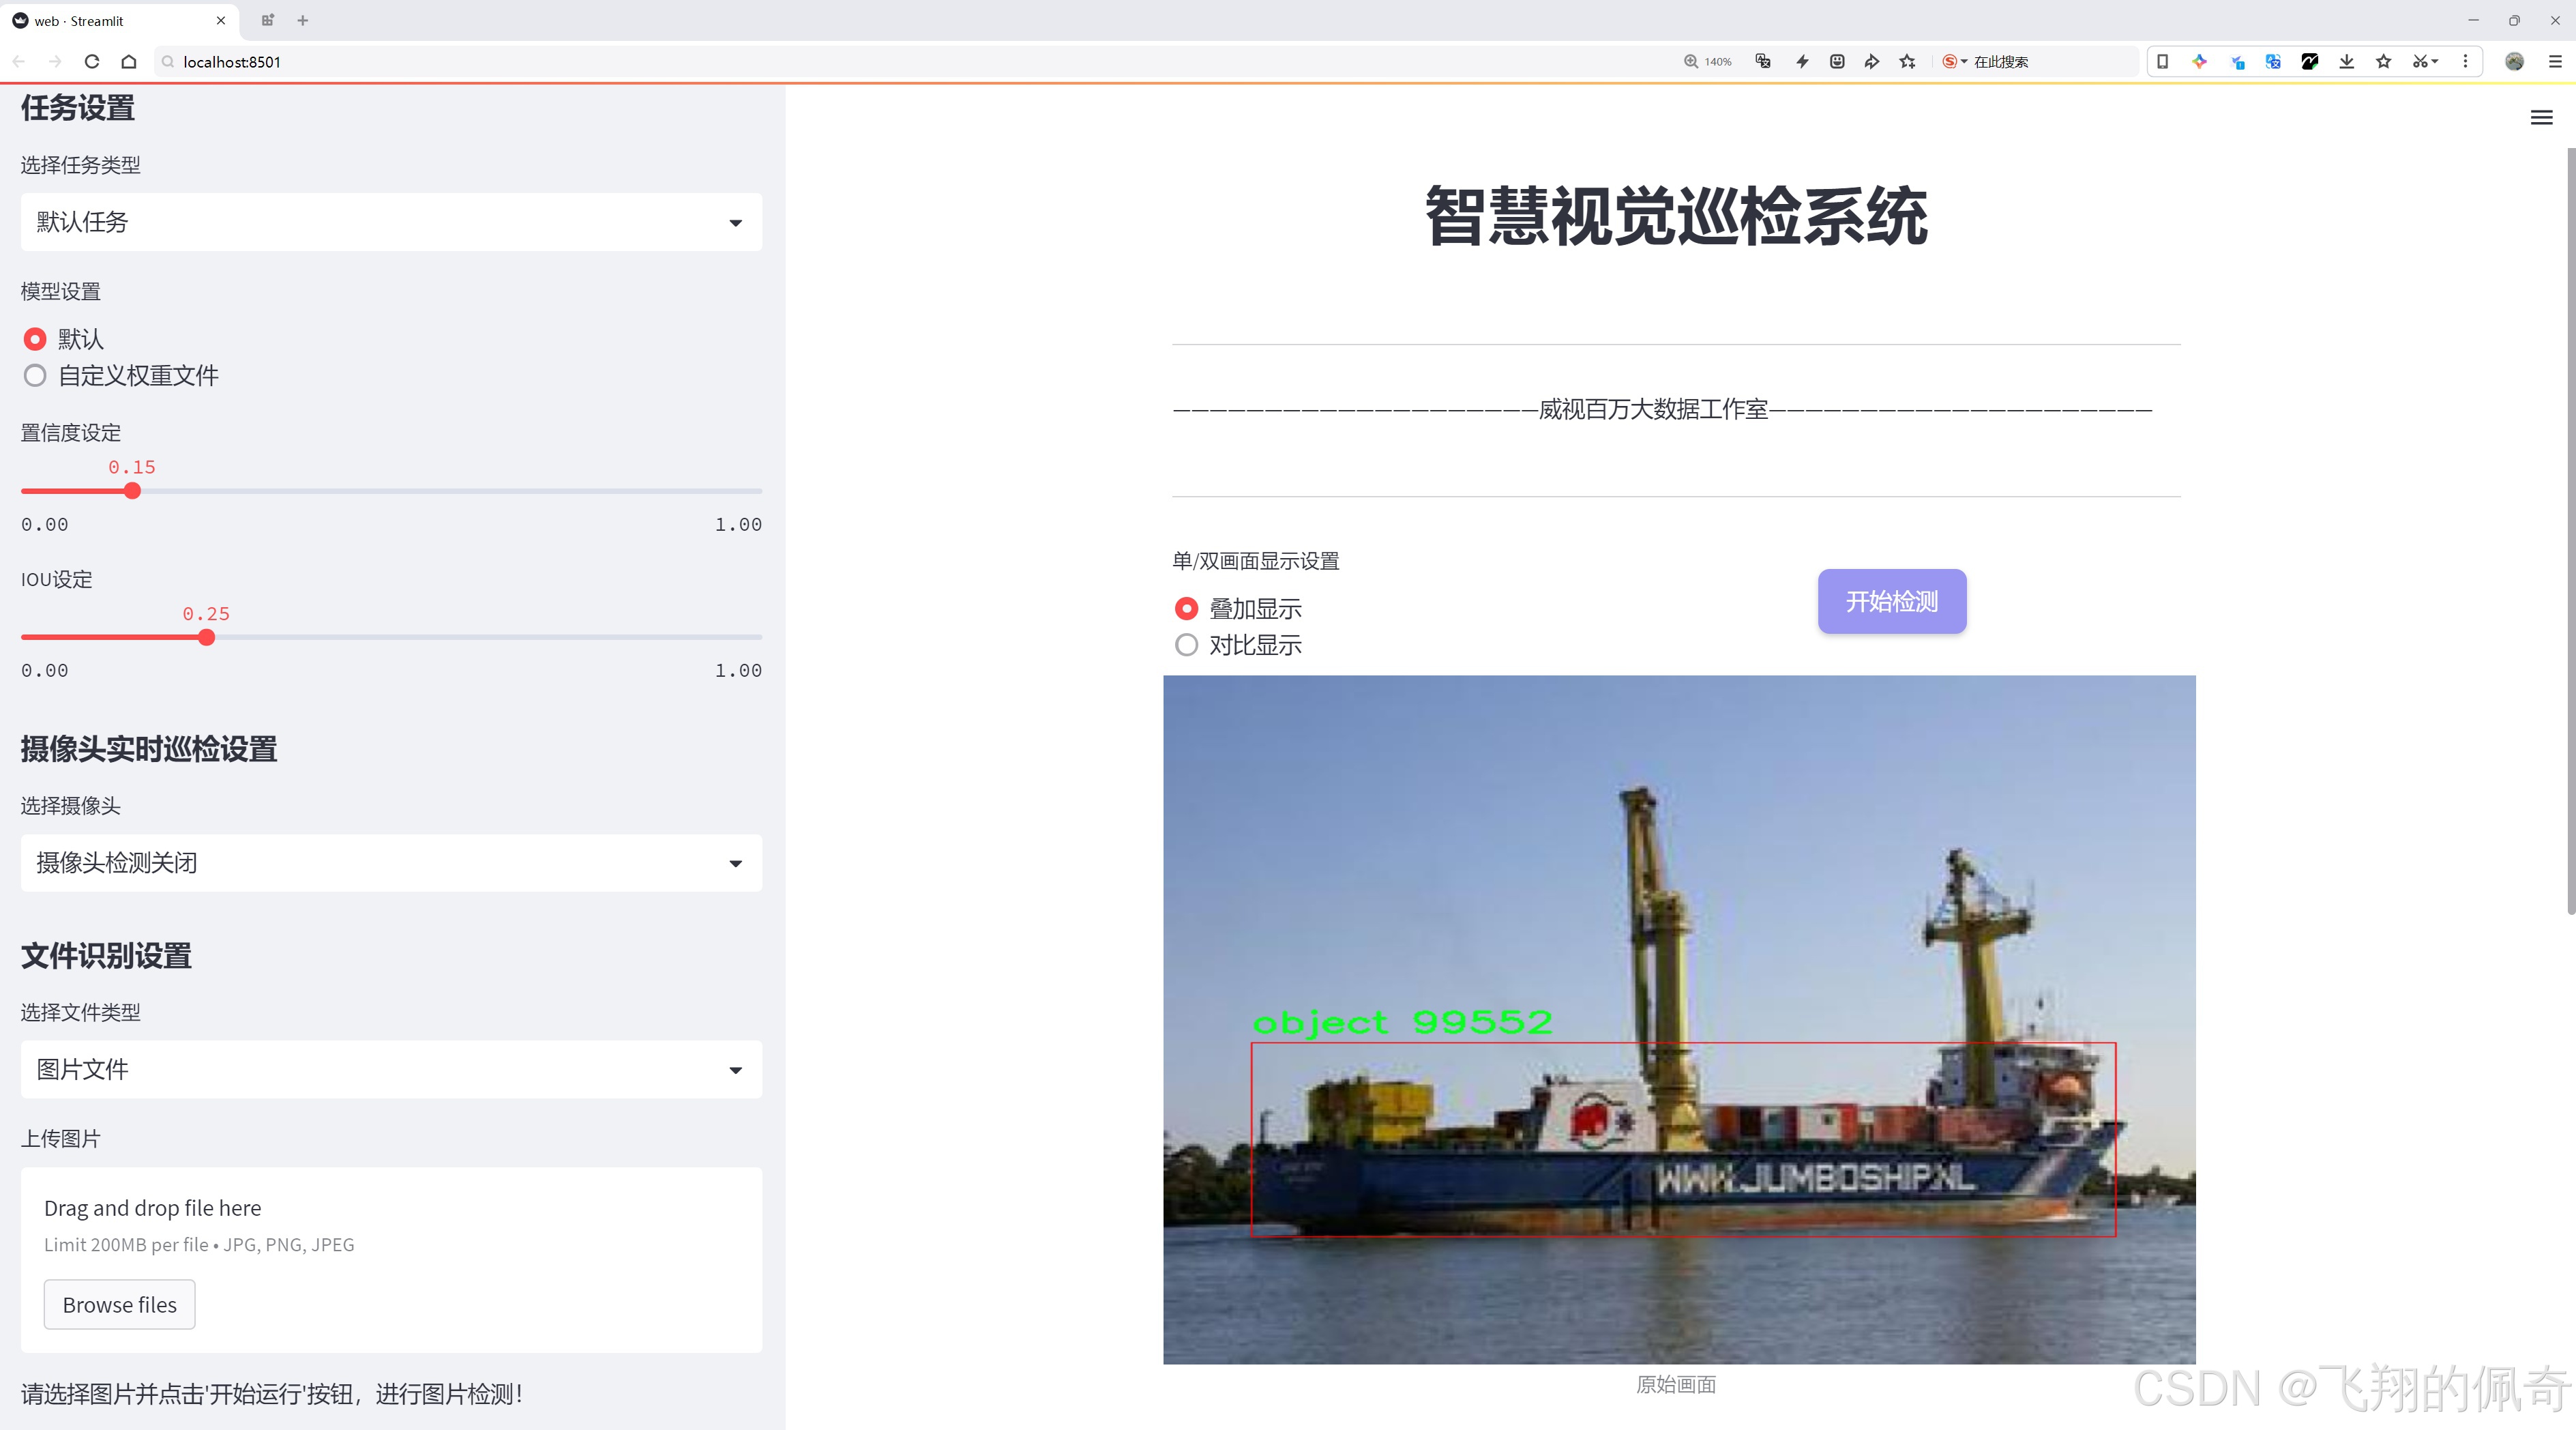This screenshot has height=1430, width=2576.
Task: Open a new browser tab
Action: [302, 20]
